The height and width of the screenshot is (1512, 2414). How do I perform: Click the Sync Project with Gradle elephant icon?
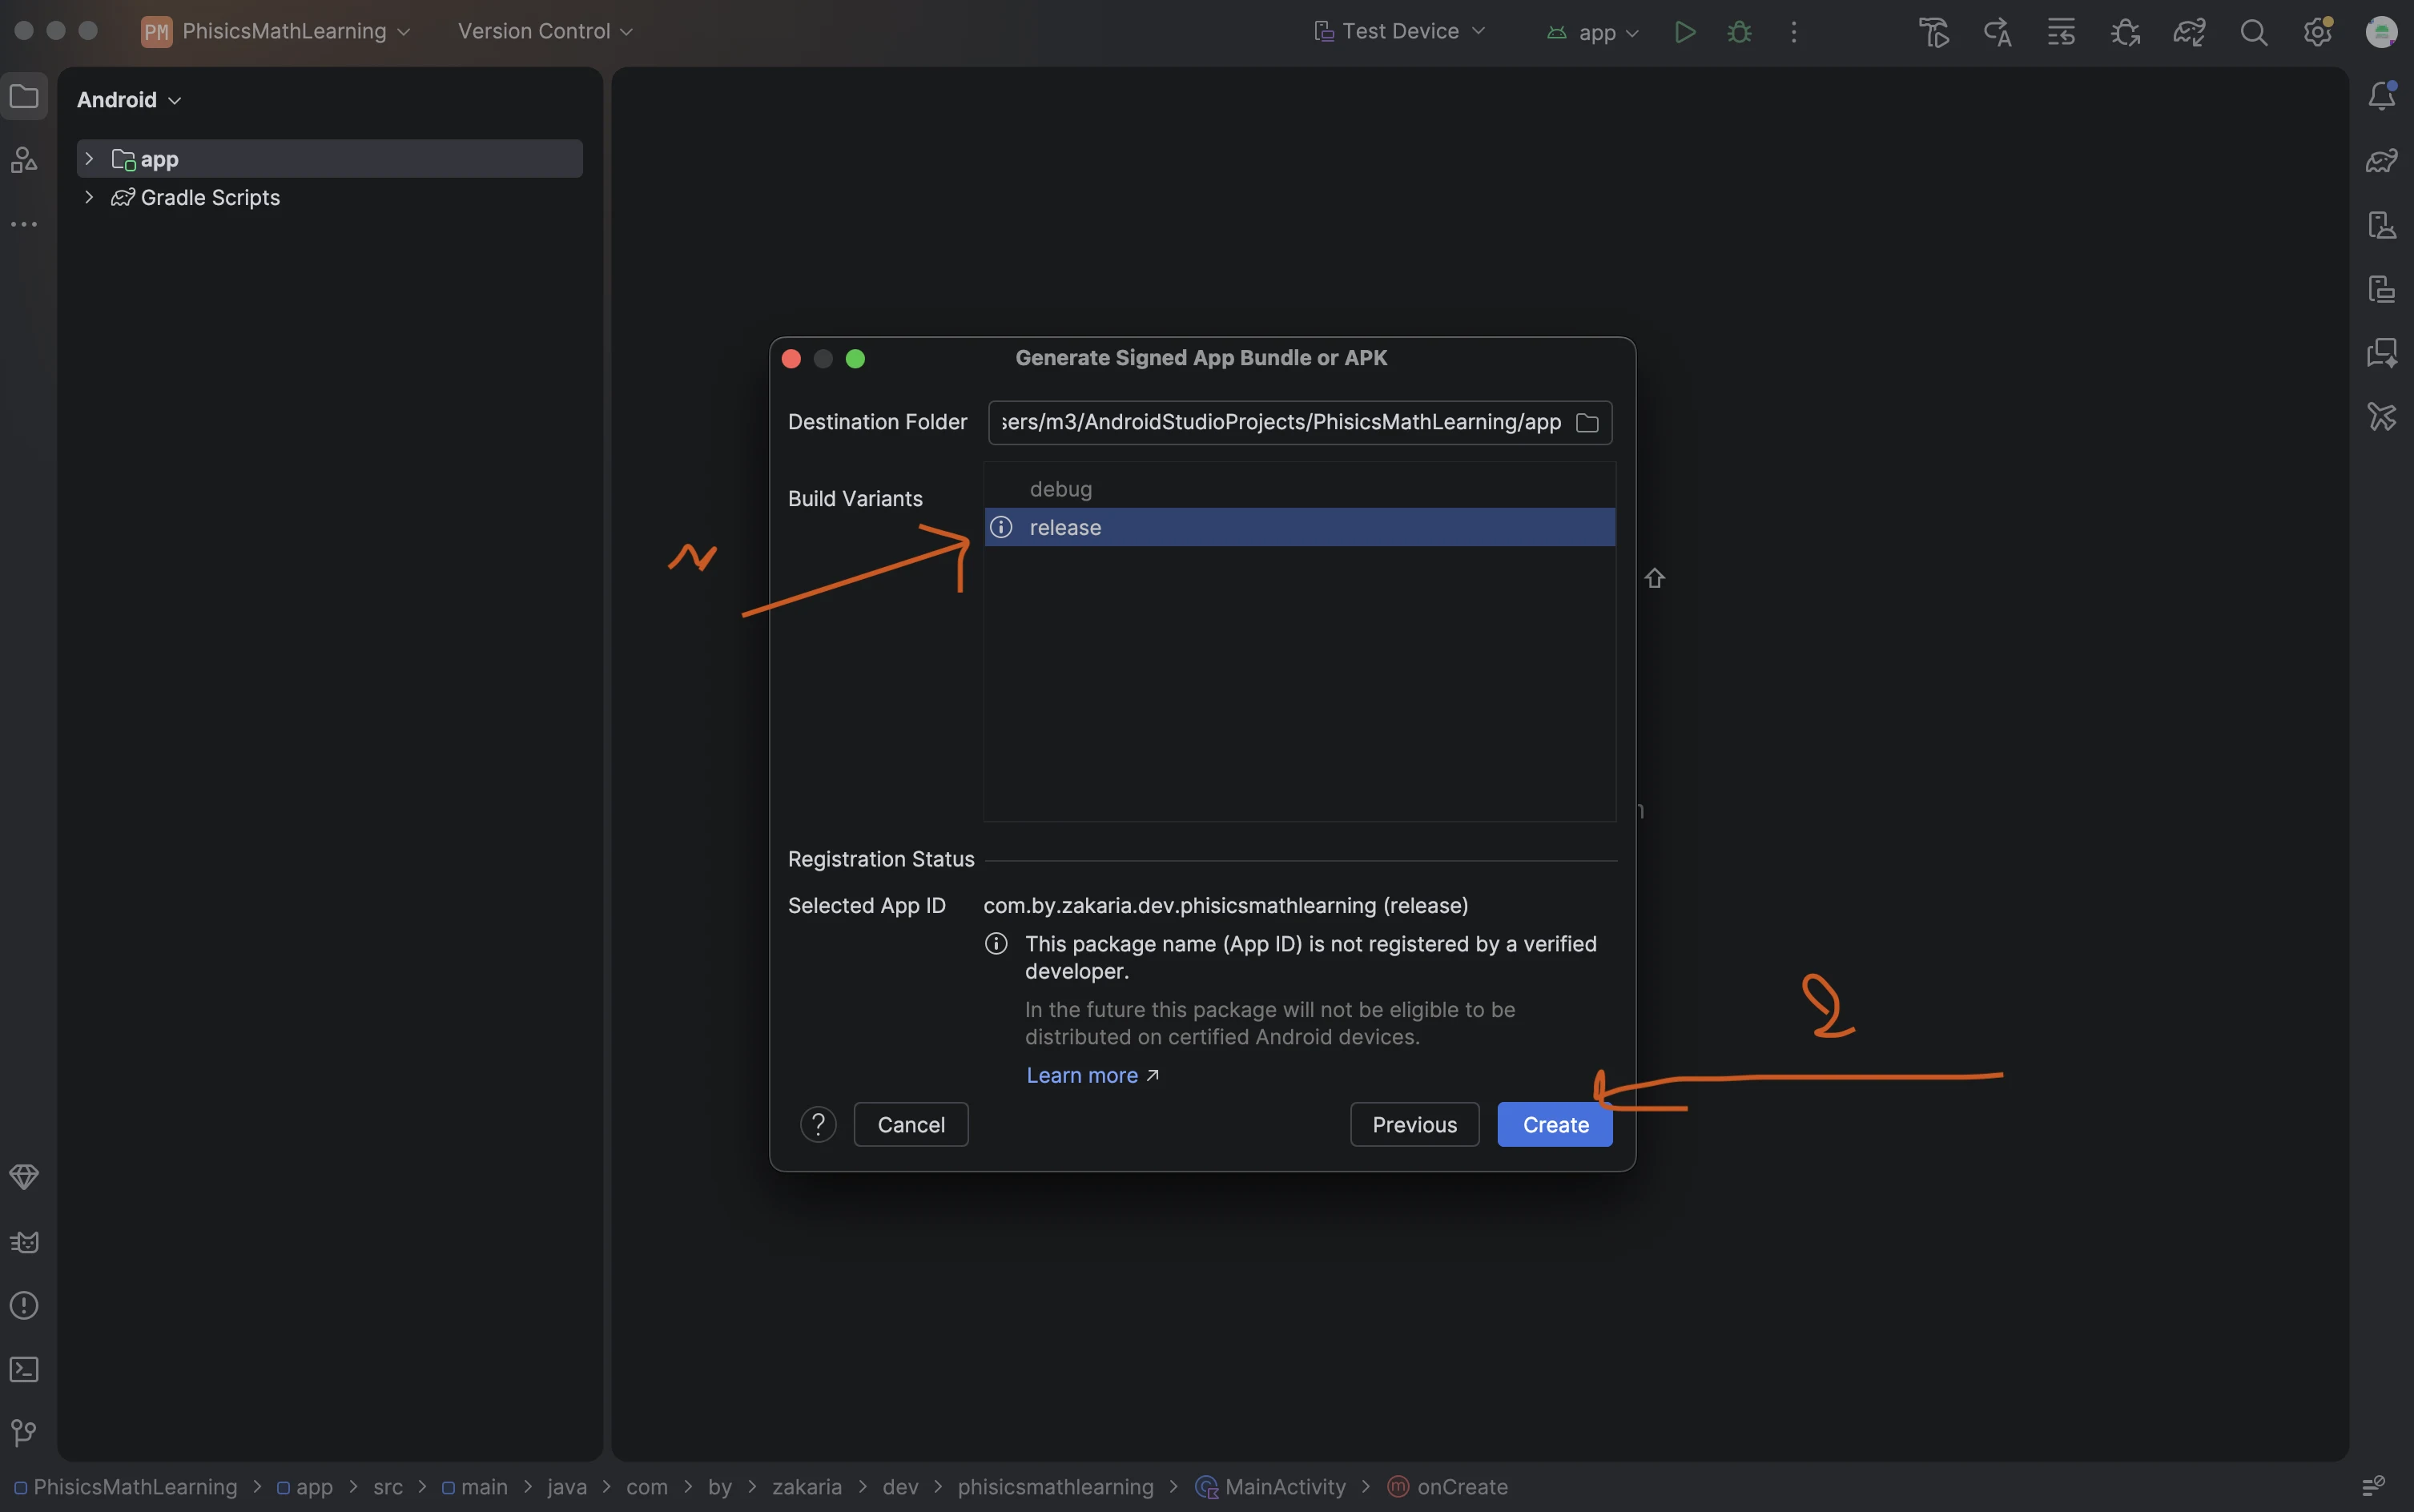[2189, 32]
